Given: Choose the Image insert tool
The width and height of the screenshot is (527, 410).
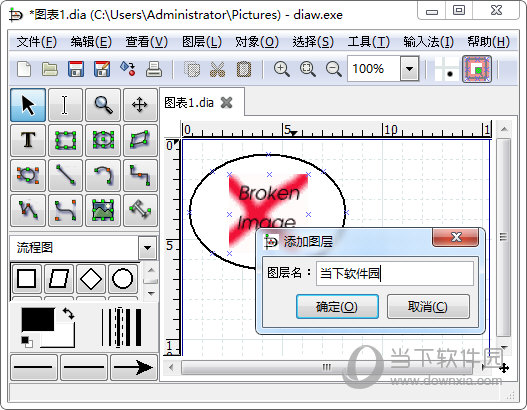Looking at the screenshot, I should (103, 210).
